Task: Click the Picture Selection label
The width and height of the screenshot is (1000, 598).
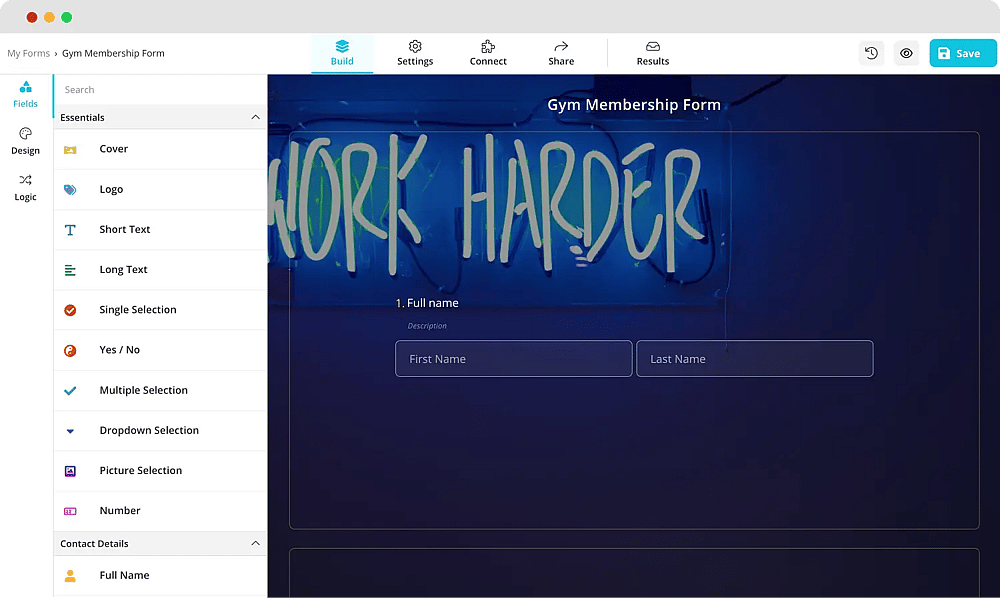Action: pyautogui.click(x=141, y=470)
